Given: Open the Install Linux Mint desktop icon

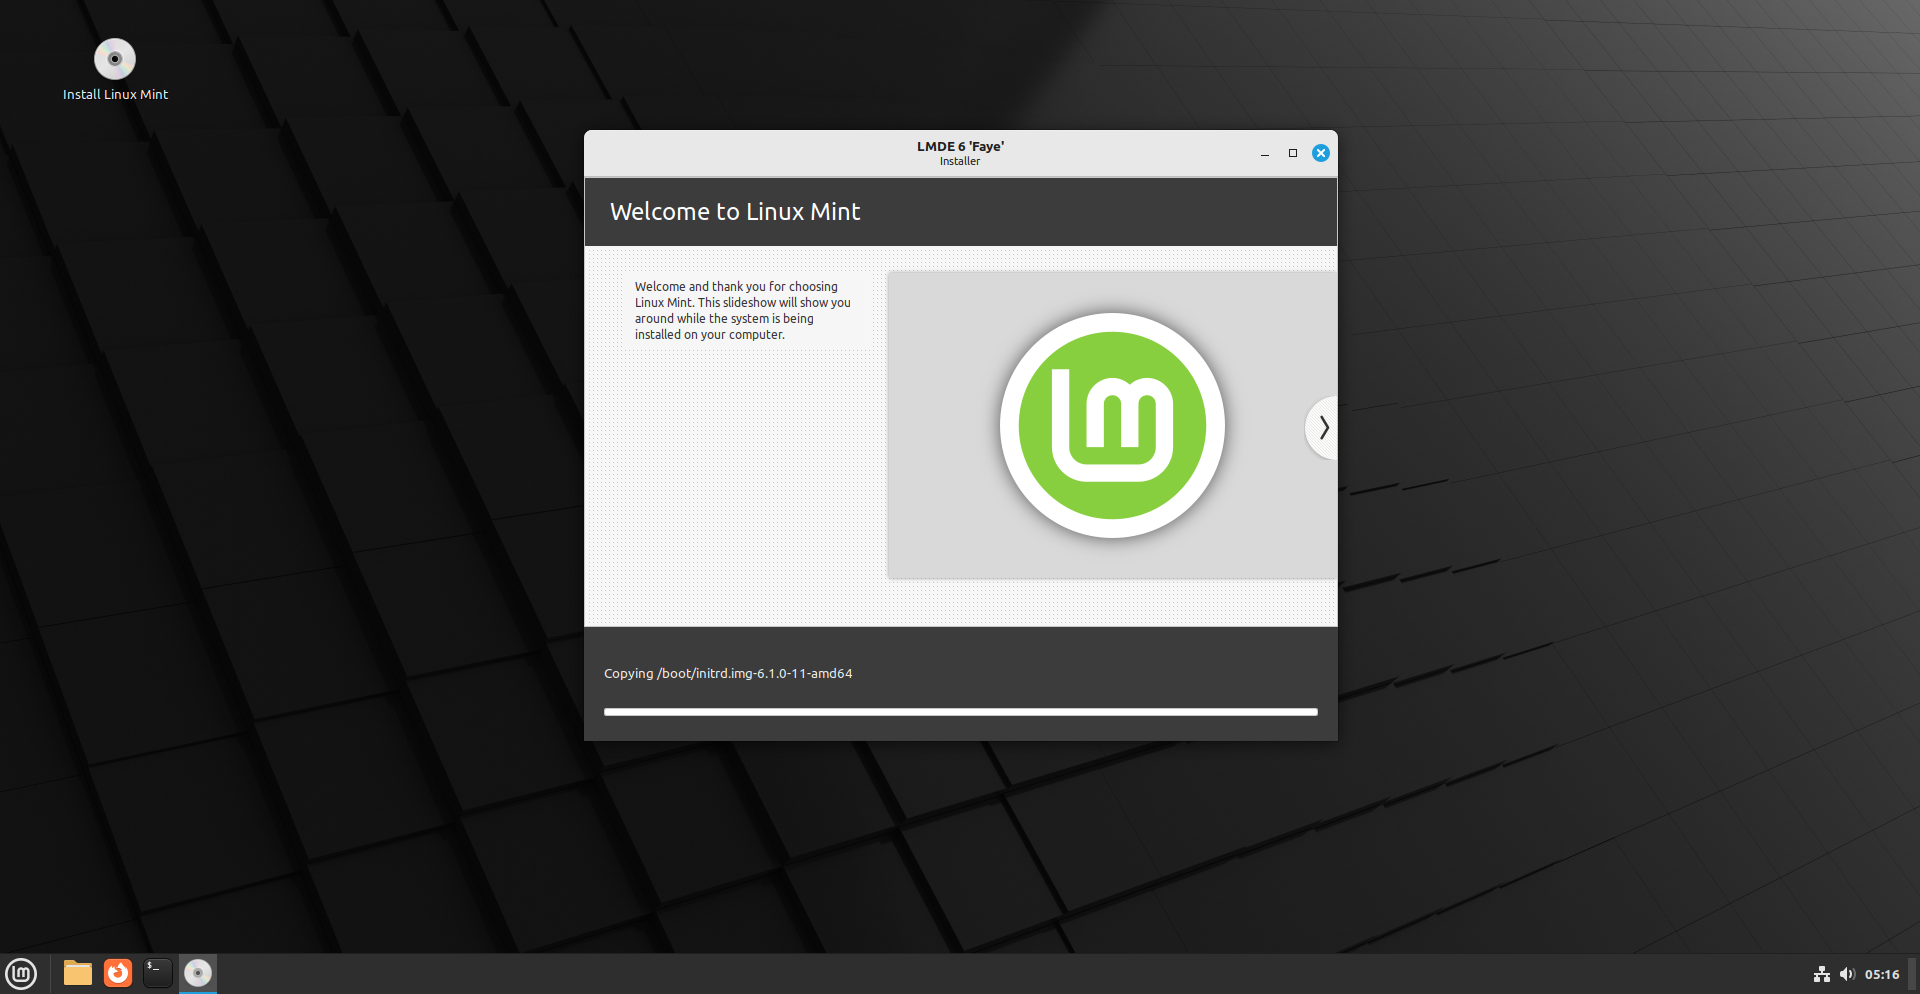Looking at the screenshot, I should (115, 70).
